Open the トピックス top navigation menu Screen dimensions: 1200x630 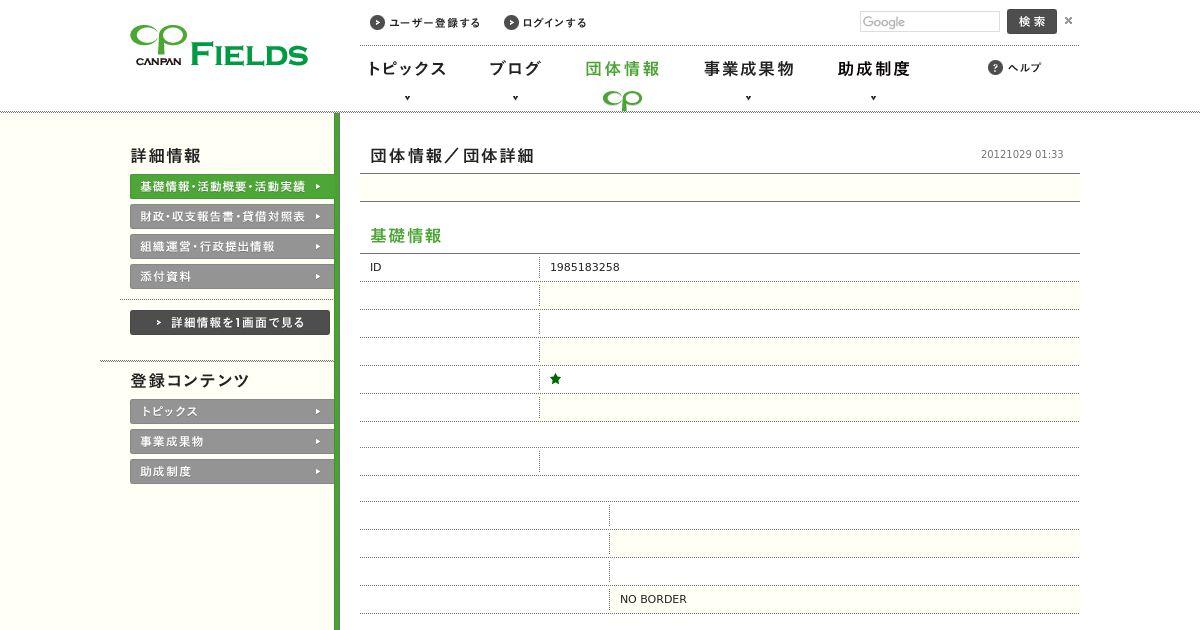[406, 69]
